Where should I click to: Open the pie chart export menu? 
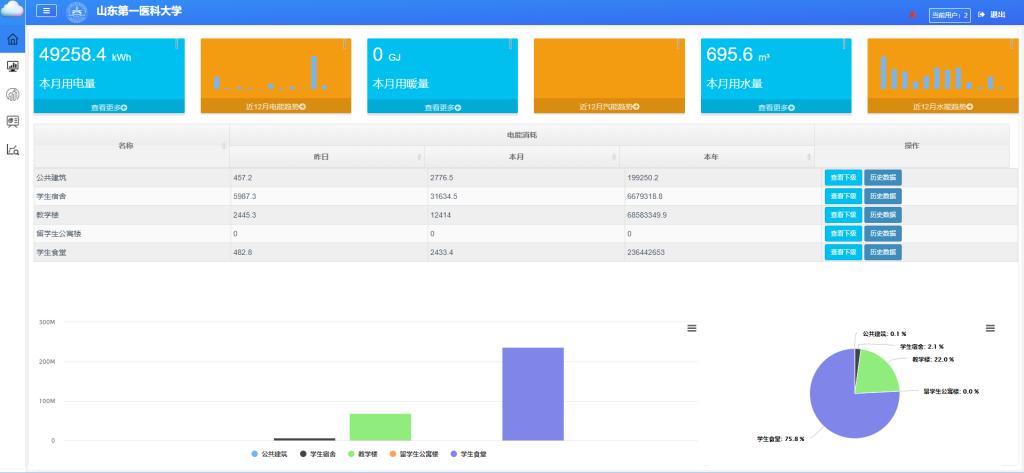click(x=990, y=328)
